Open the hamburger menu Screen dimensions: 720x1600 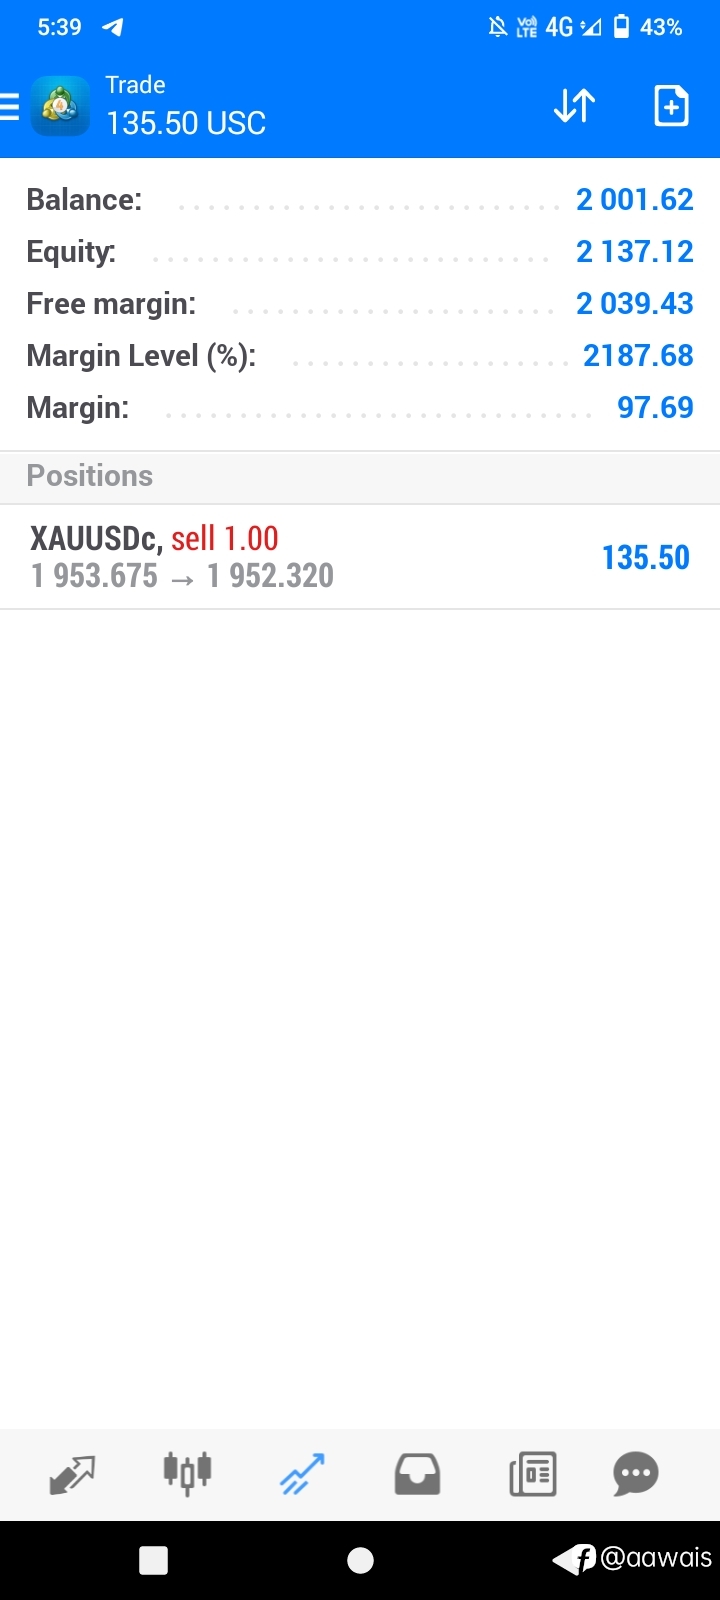[9, 106]
